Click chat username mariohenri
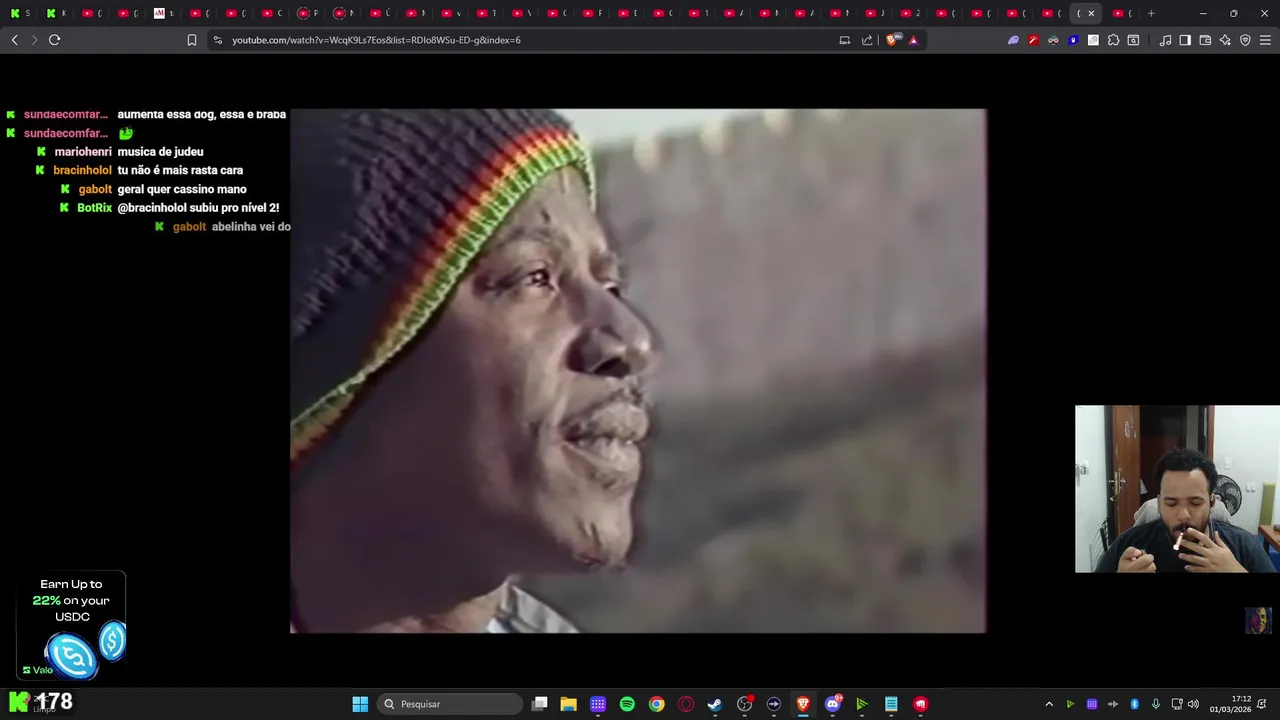 [x=83, y=152]
